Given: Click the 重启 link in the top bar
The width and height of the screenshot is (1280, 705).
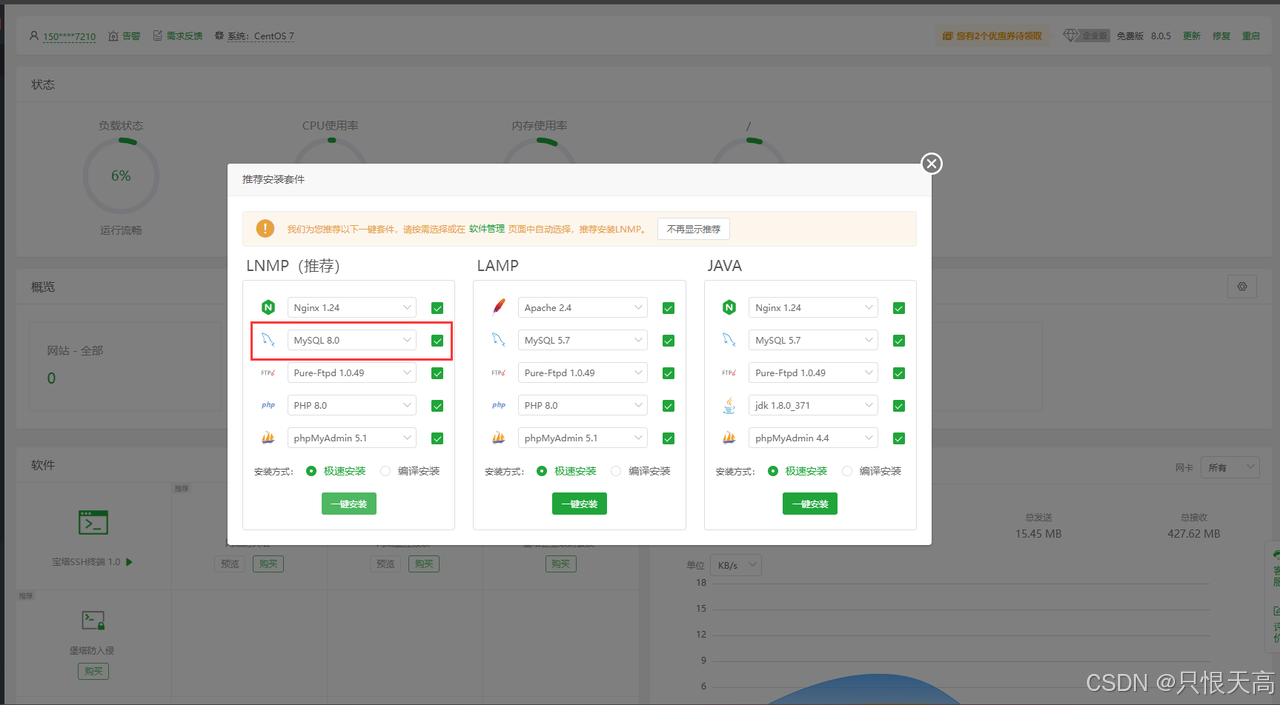Looking at the screenshot, I should [1251, 36].
